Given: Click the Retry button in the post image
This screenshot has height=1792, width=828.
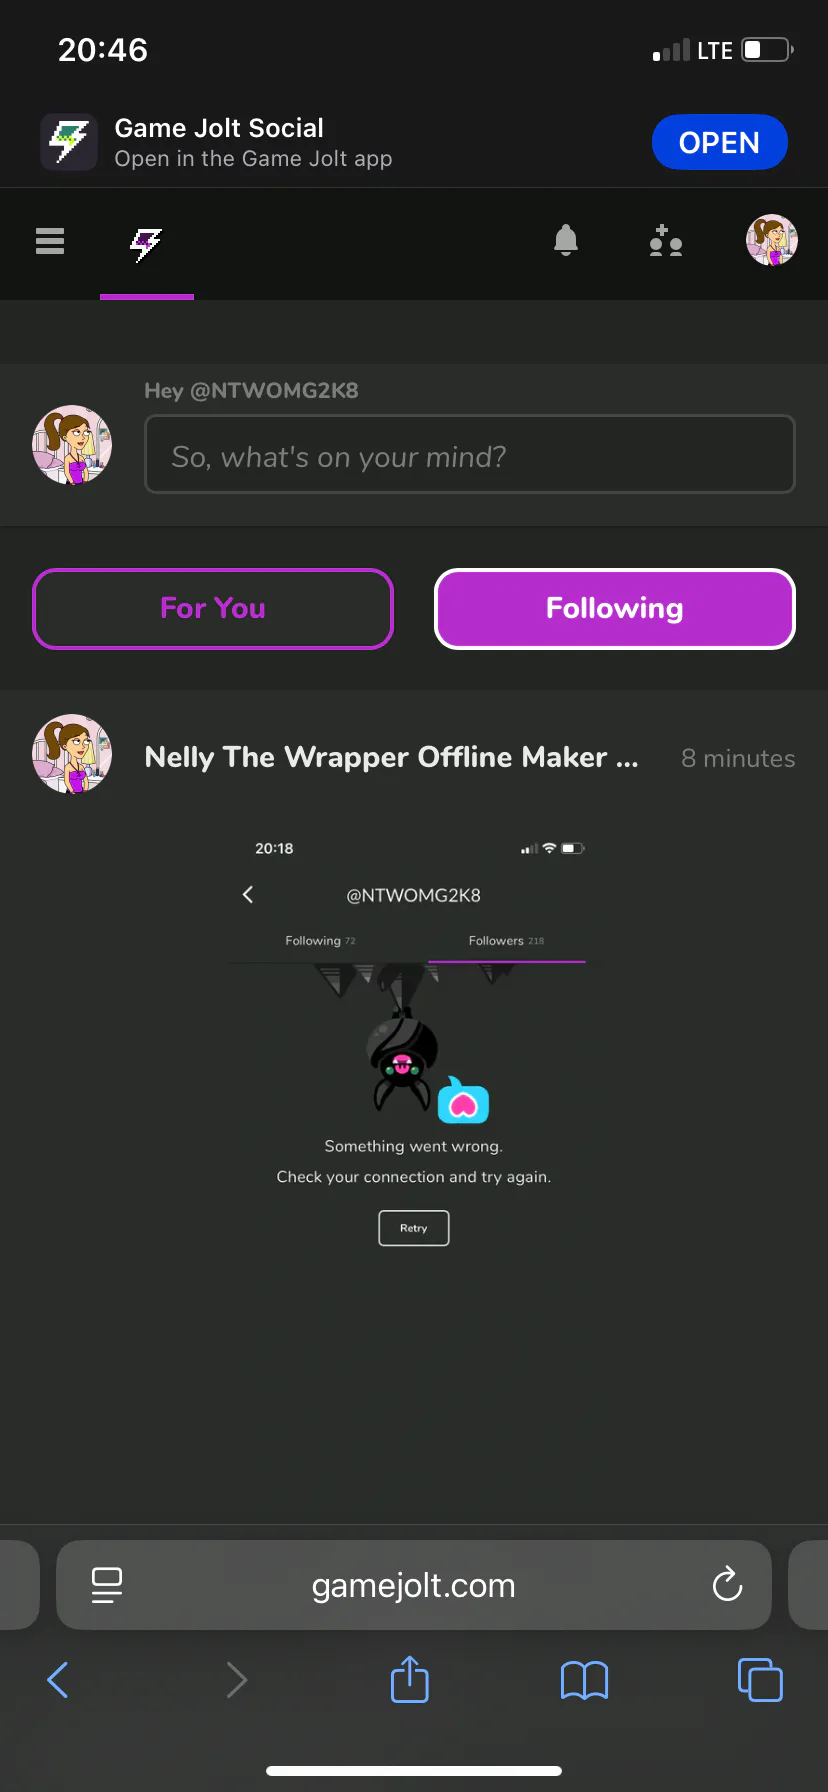Looking at the screenshot, I should point(414,1228).
